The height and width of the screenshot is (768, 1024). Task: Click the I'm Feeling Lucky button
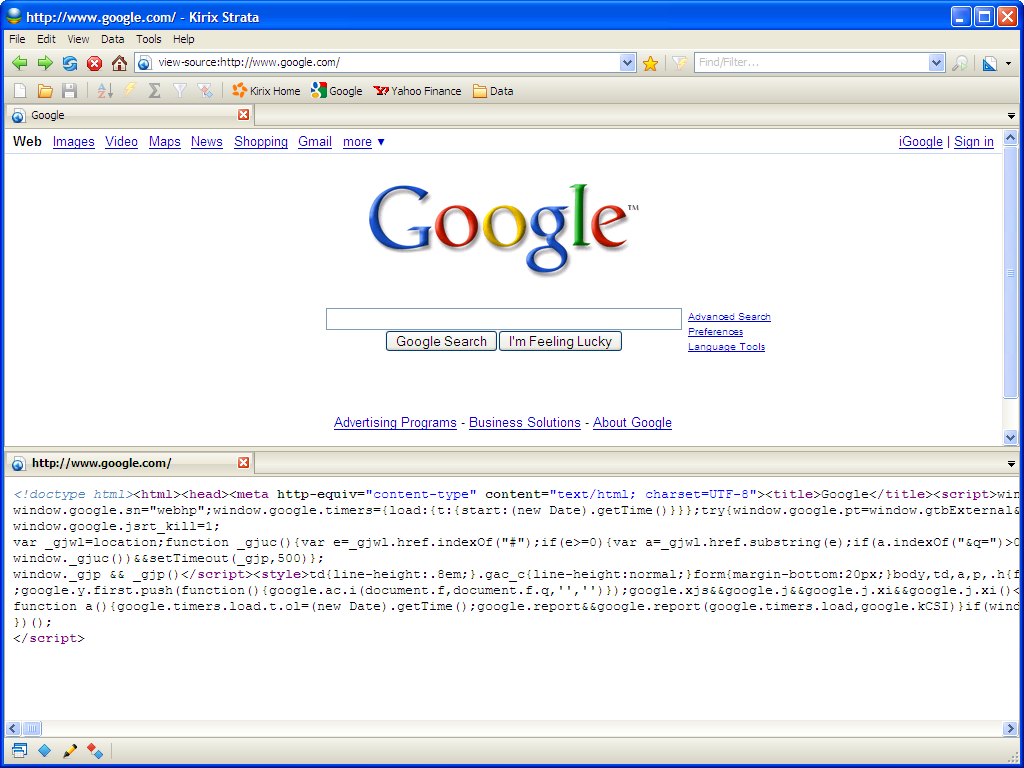point(560,342)
